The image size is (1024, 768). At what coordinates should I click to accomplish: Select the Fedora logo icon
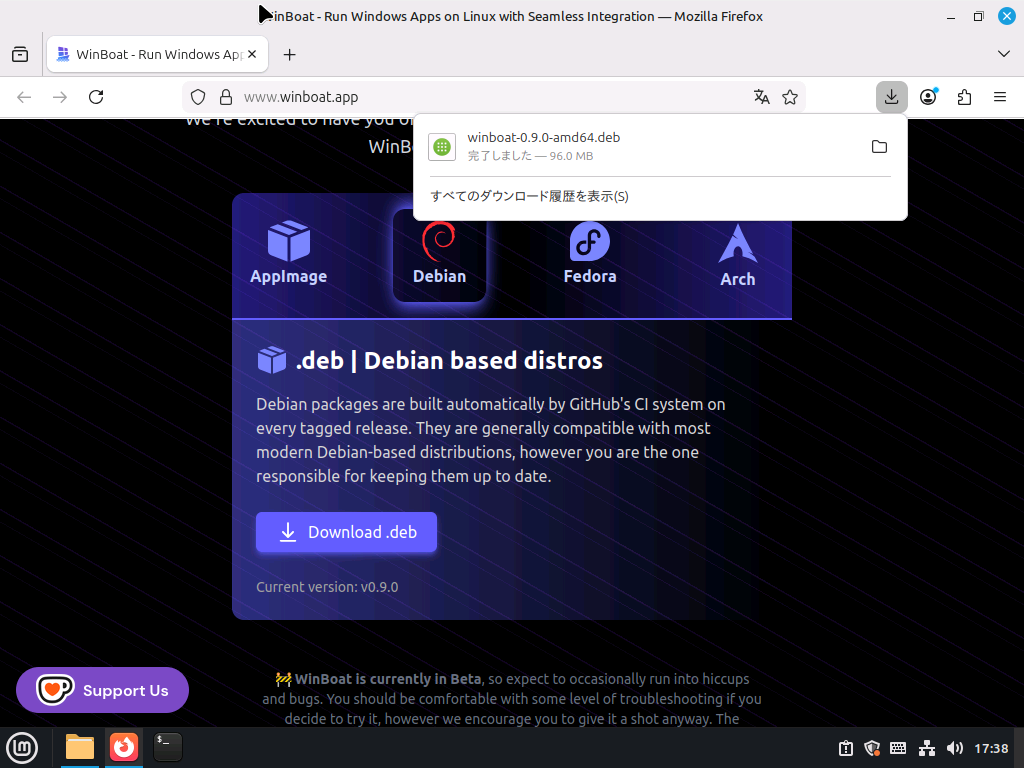[x=588, y=240]
